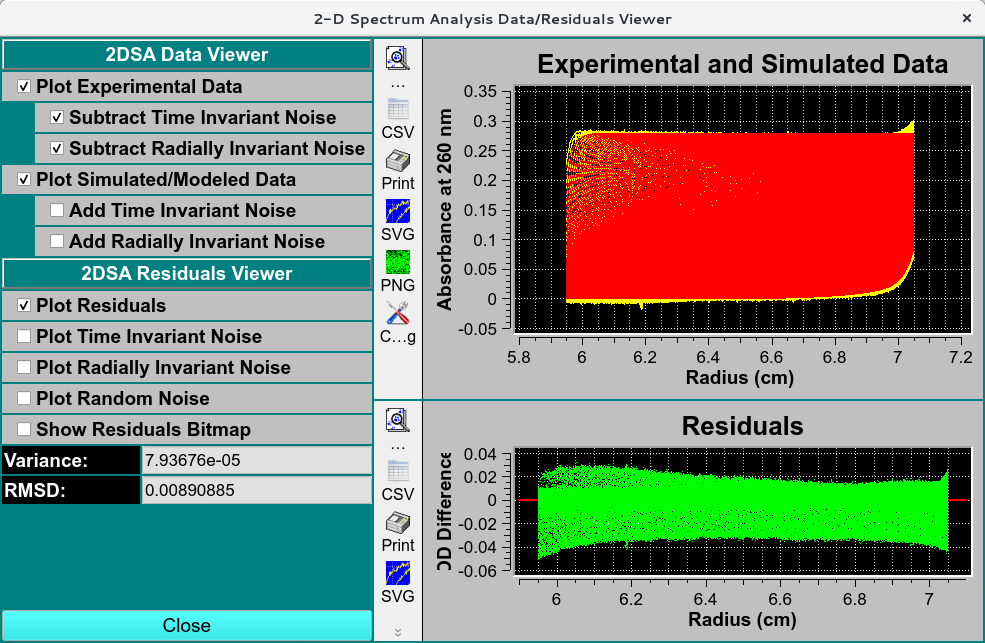Export Residuals plot as CSV
Viewport: 985px width, 643px height.
[x=398, y=478]
